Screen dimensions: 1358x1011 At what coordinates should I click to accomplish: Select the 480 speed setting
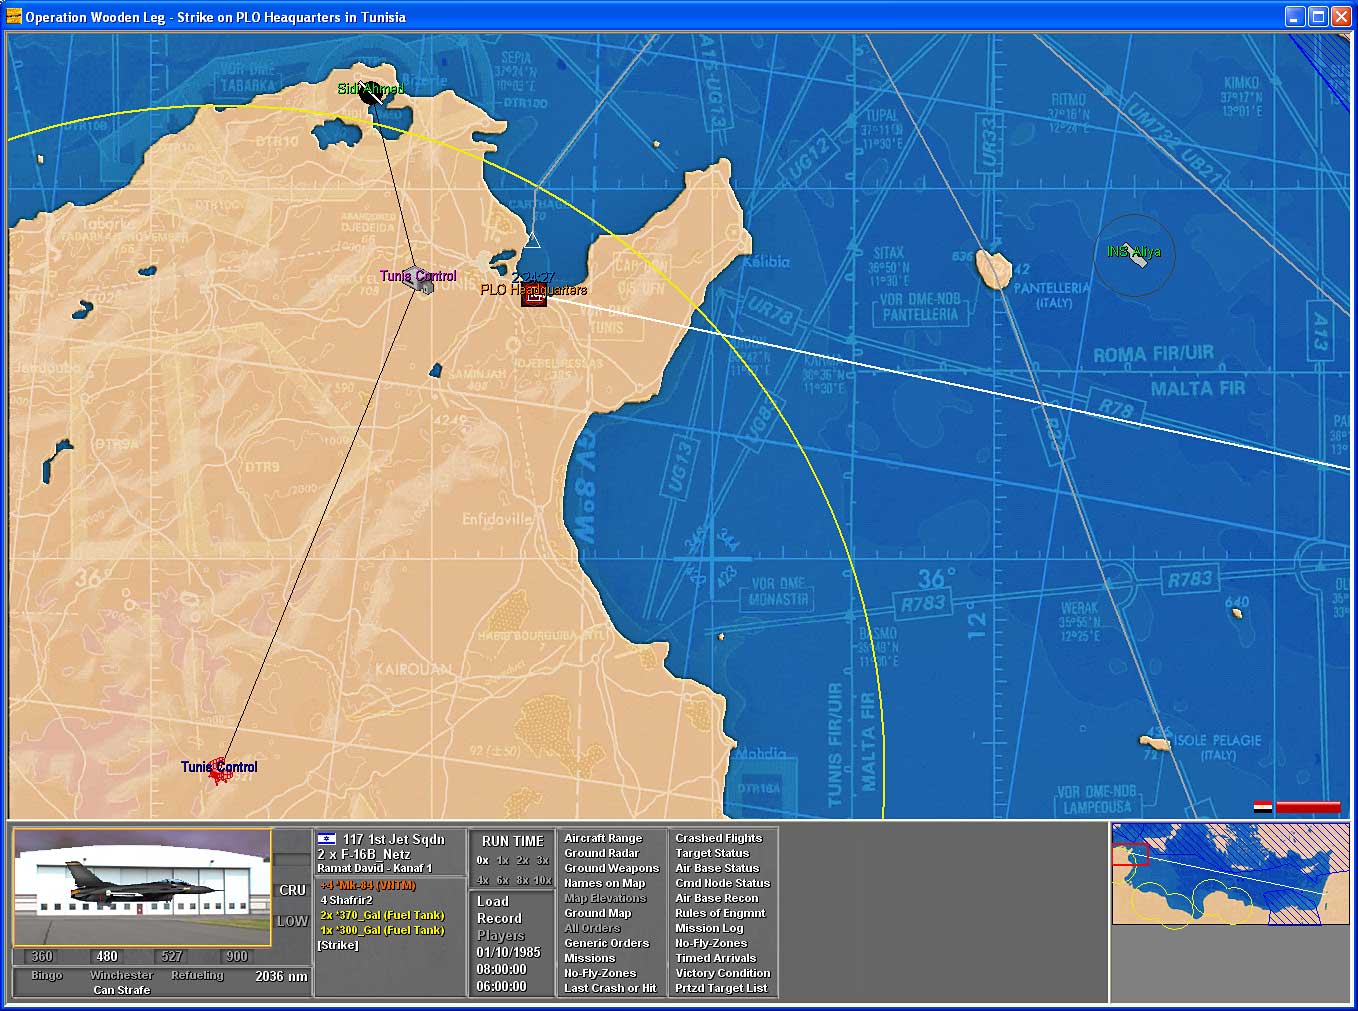coord(107,956)
